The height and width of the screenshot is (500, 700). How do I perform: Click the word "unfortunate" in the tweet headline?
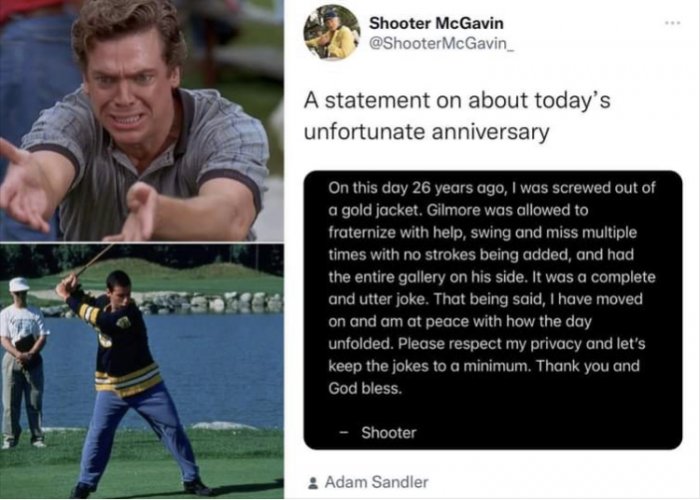point(368,132)
